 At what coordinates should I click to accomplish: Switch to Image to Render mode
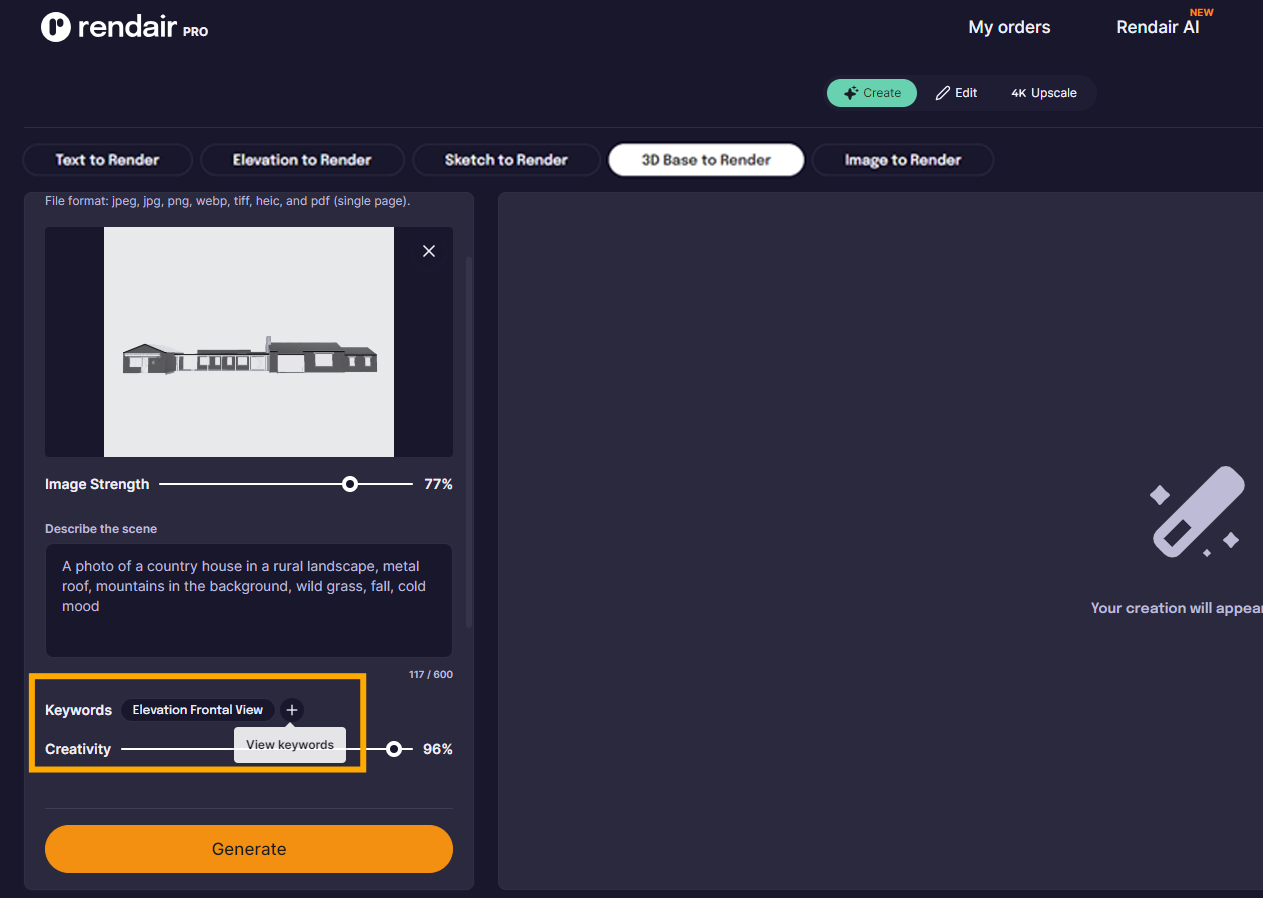pyautogui.click(x=902, y=160)
